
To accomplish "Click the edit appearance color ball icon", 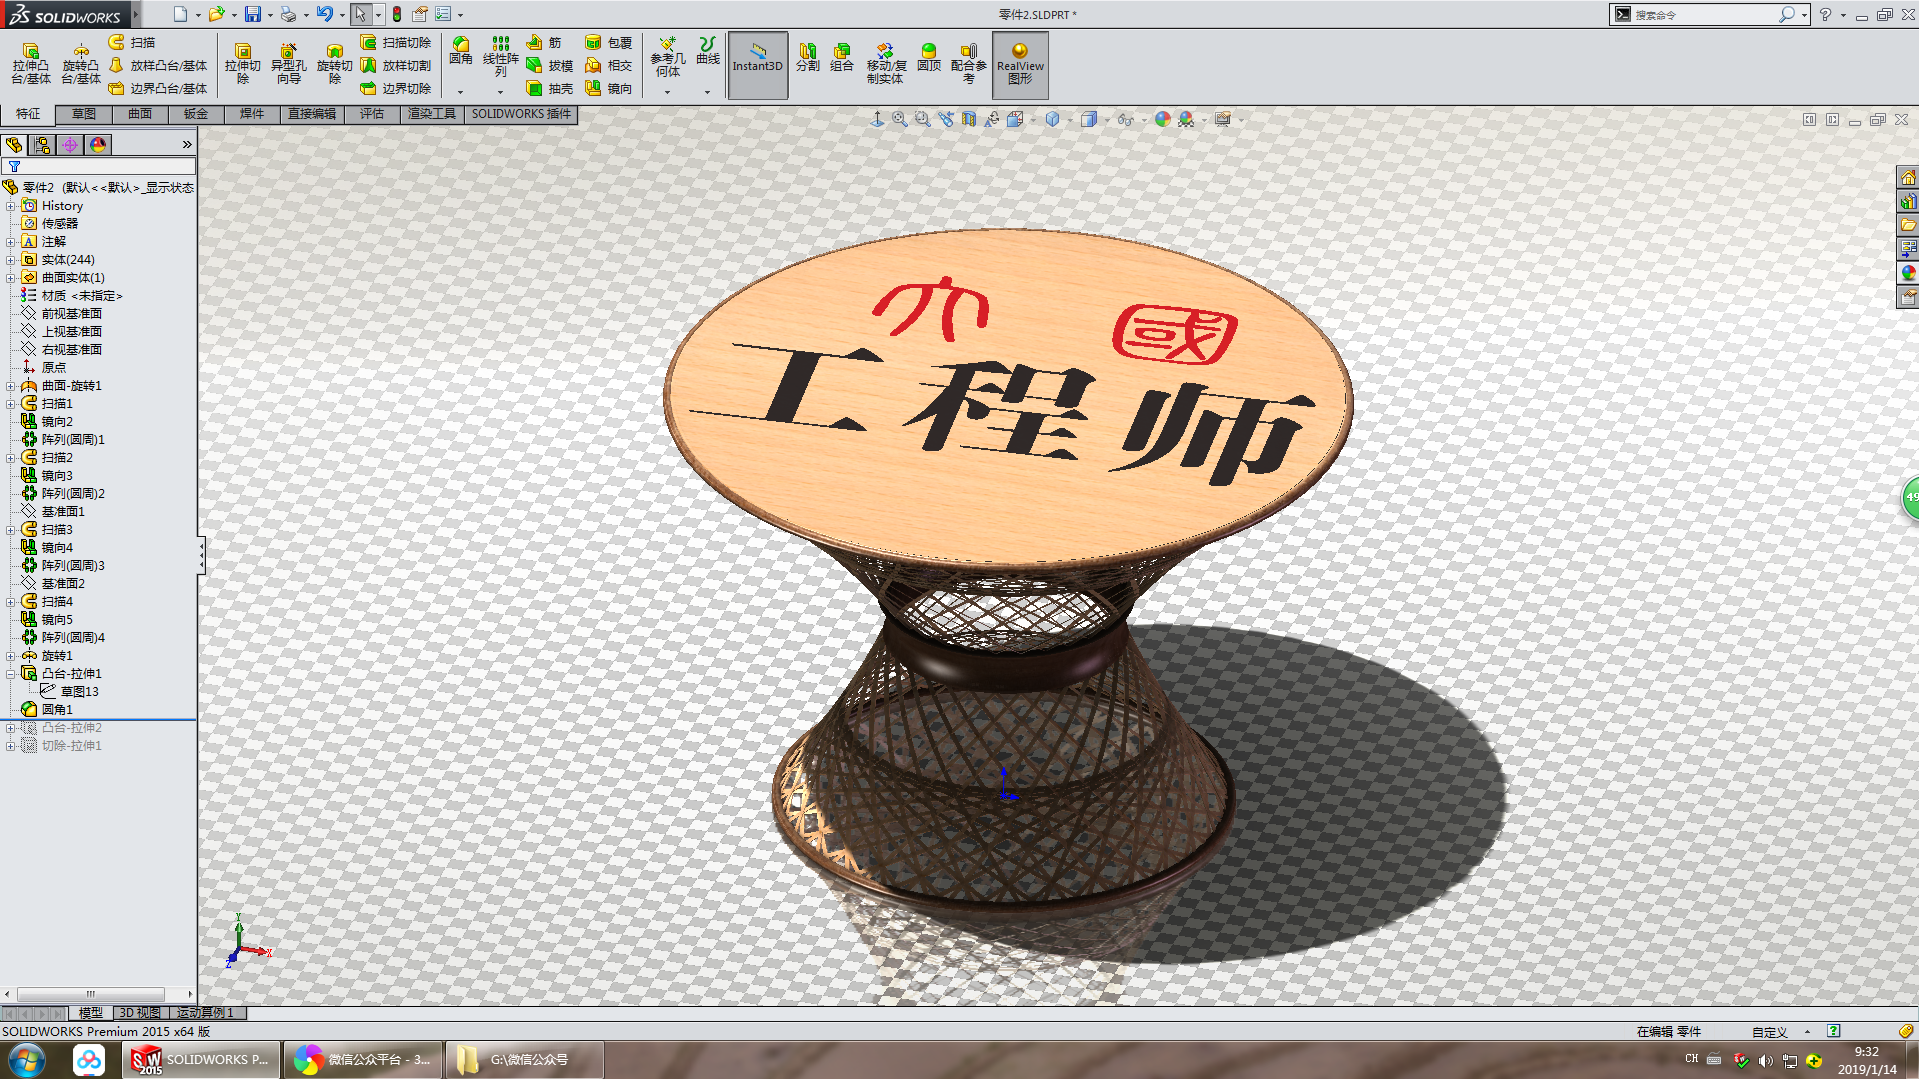I will [1162, 120].
